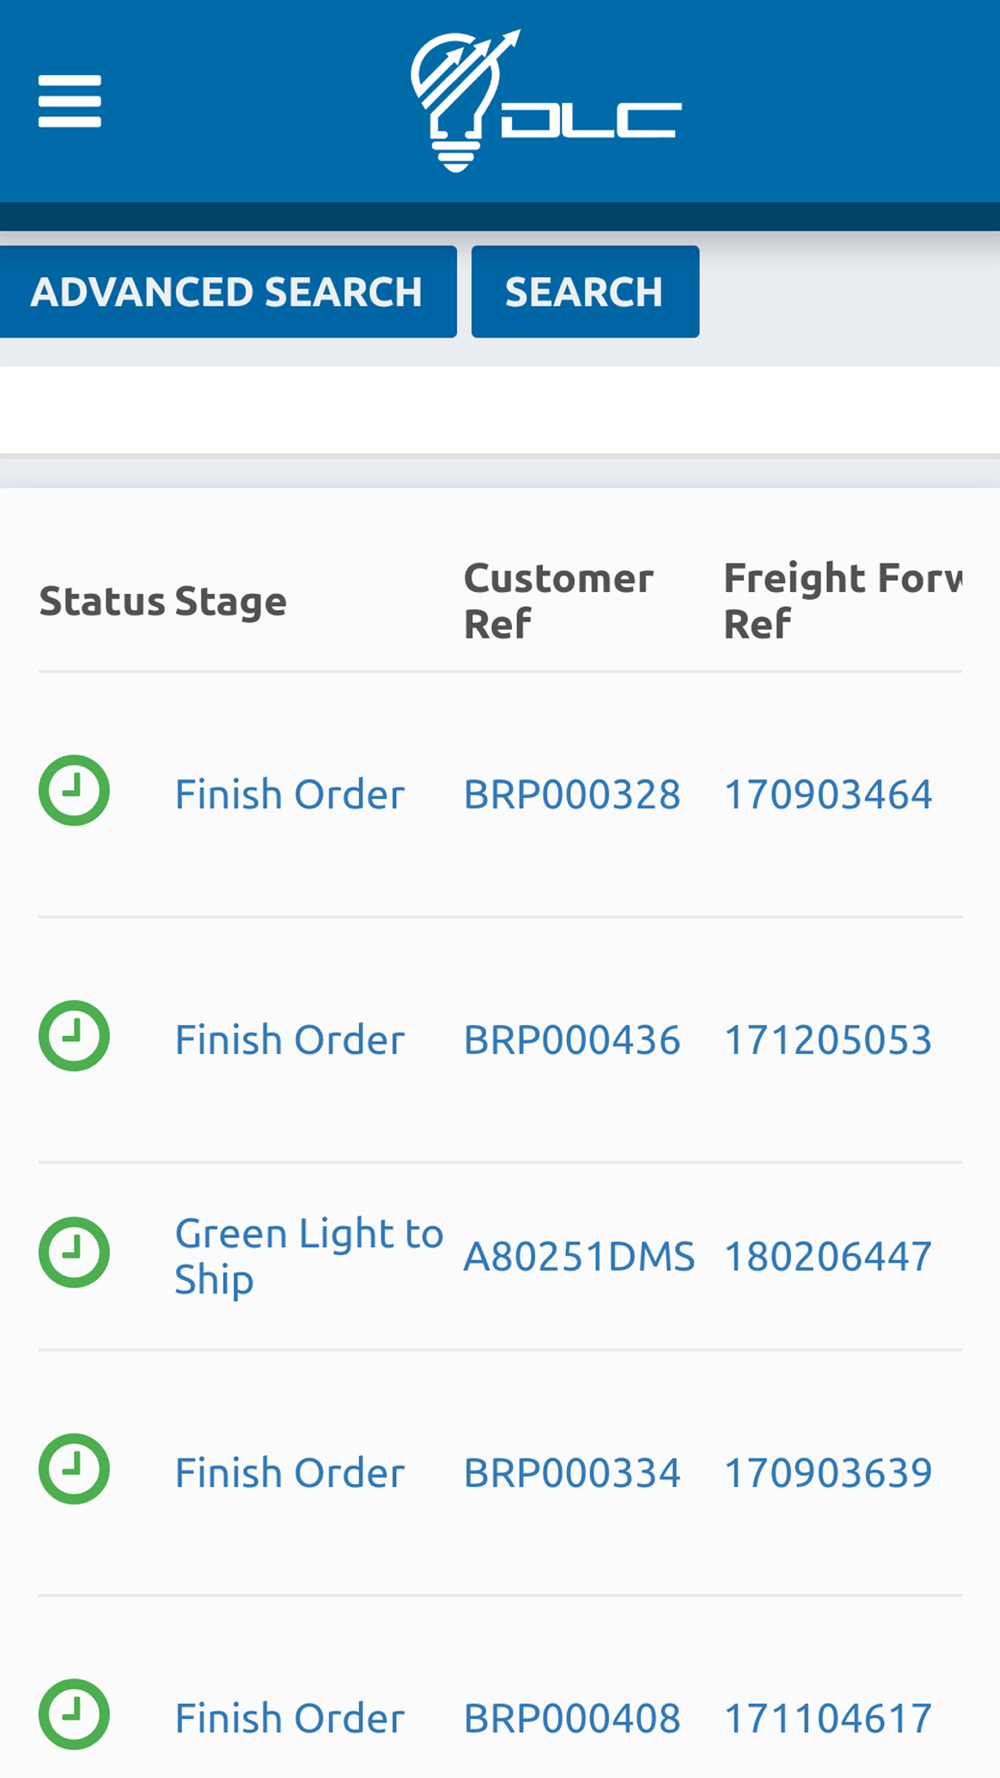1000x1778 pixels.
Task: Open freight forwarder ref 171205053
Action: pos(828,1040)
